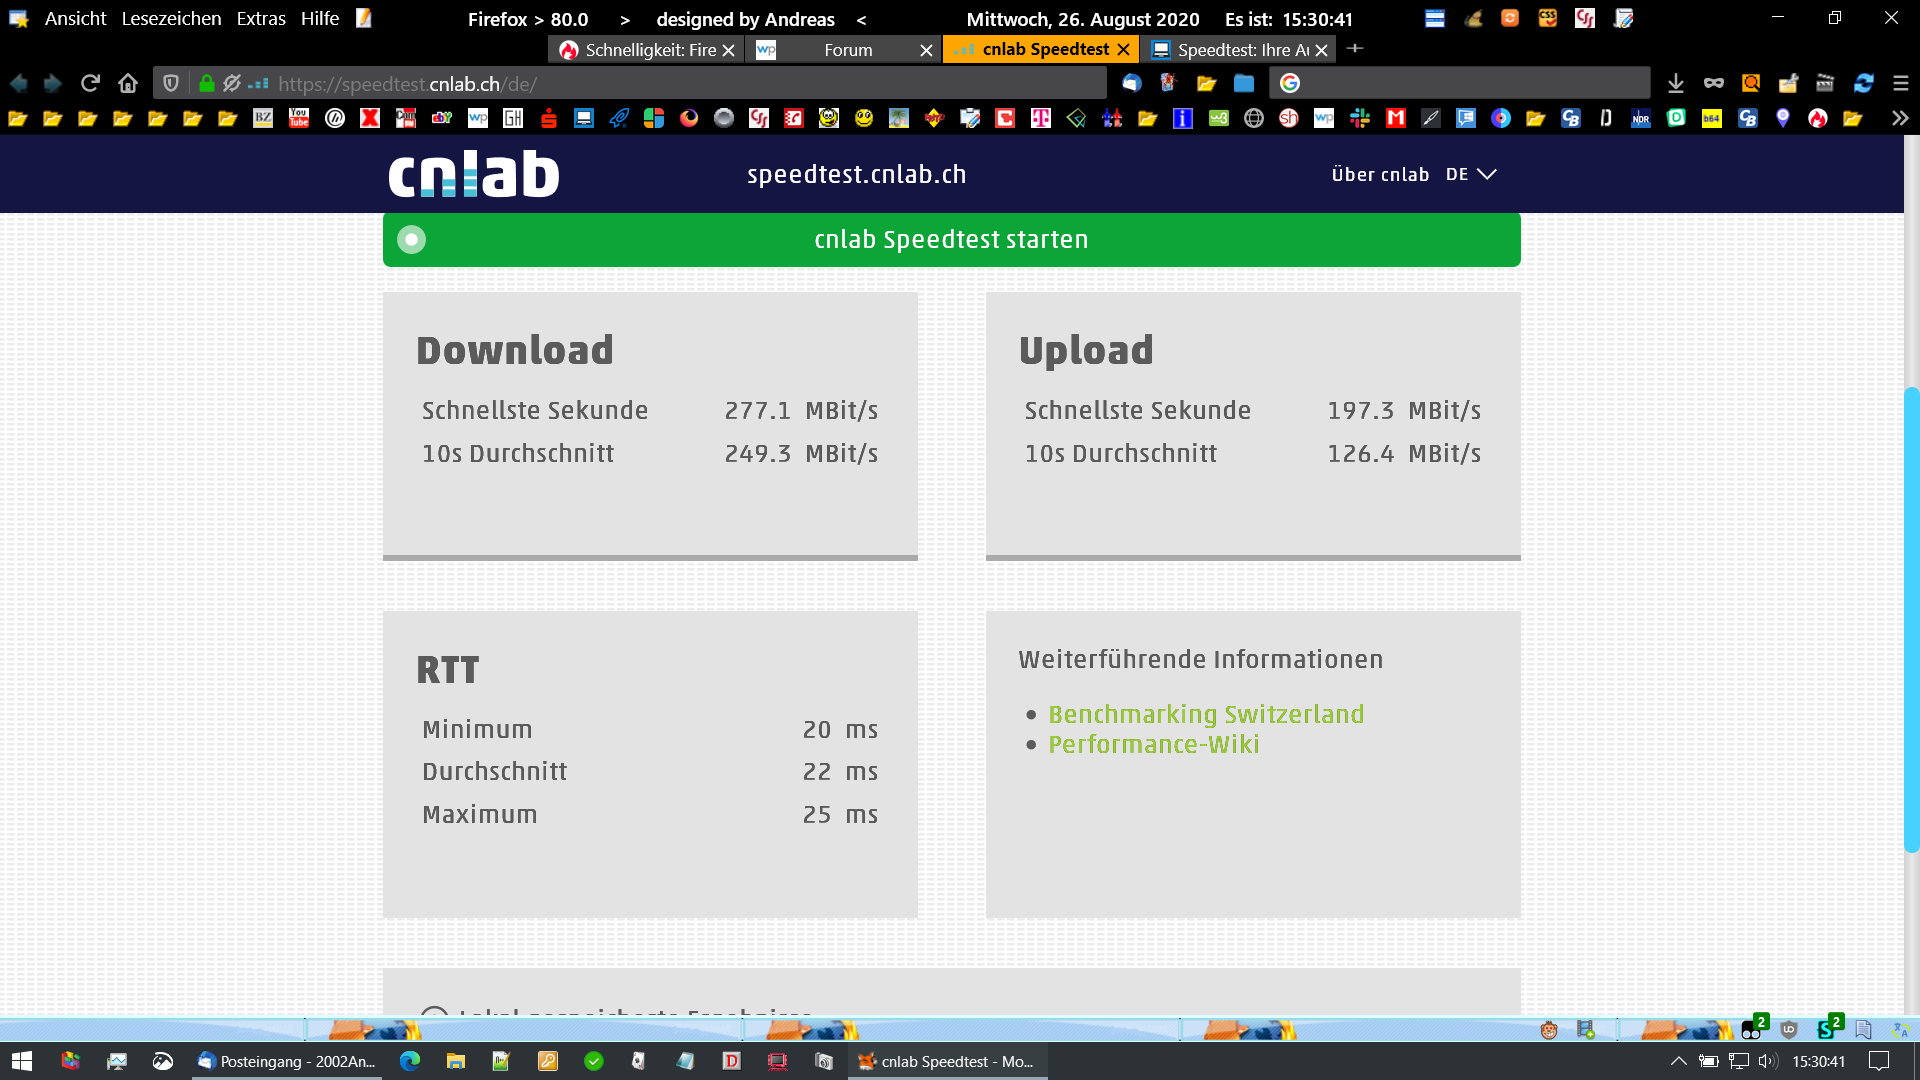Viewport: 1920px width, 1080px height.
Task: Open the Telekom T bookmark icon
Action: [1041, 118]
